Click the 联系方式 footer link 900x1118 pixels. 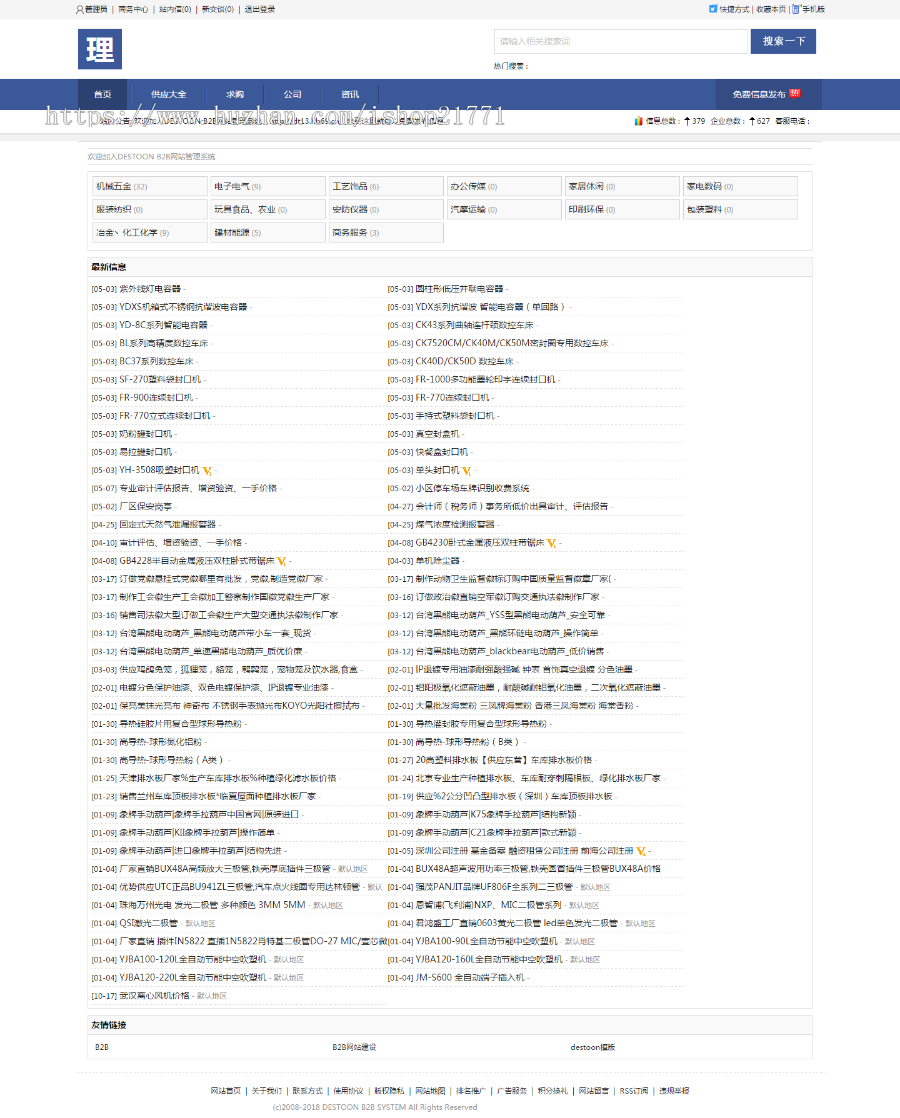point(307,1091)
